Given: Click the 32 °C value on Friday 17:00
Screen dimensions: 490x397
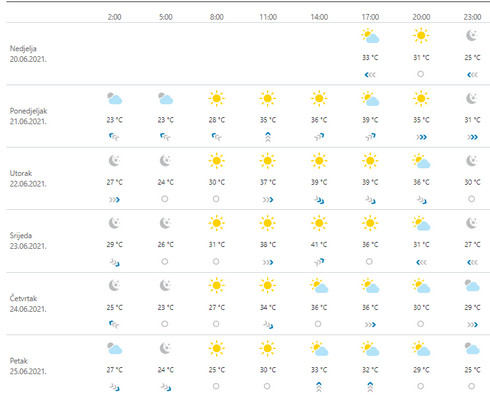Looking at the screenshot, I should coord(370,370).
